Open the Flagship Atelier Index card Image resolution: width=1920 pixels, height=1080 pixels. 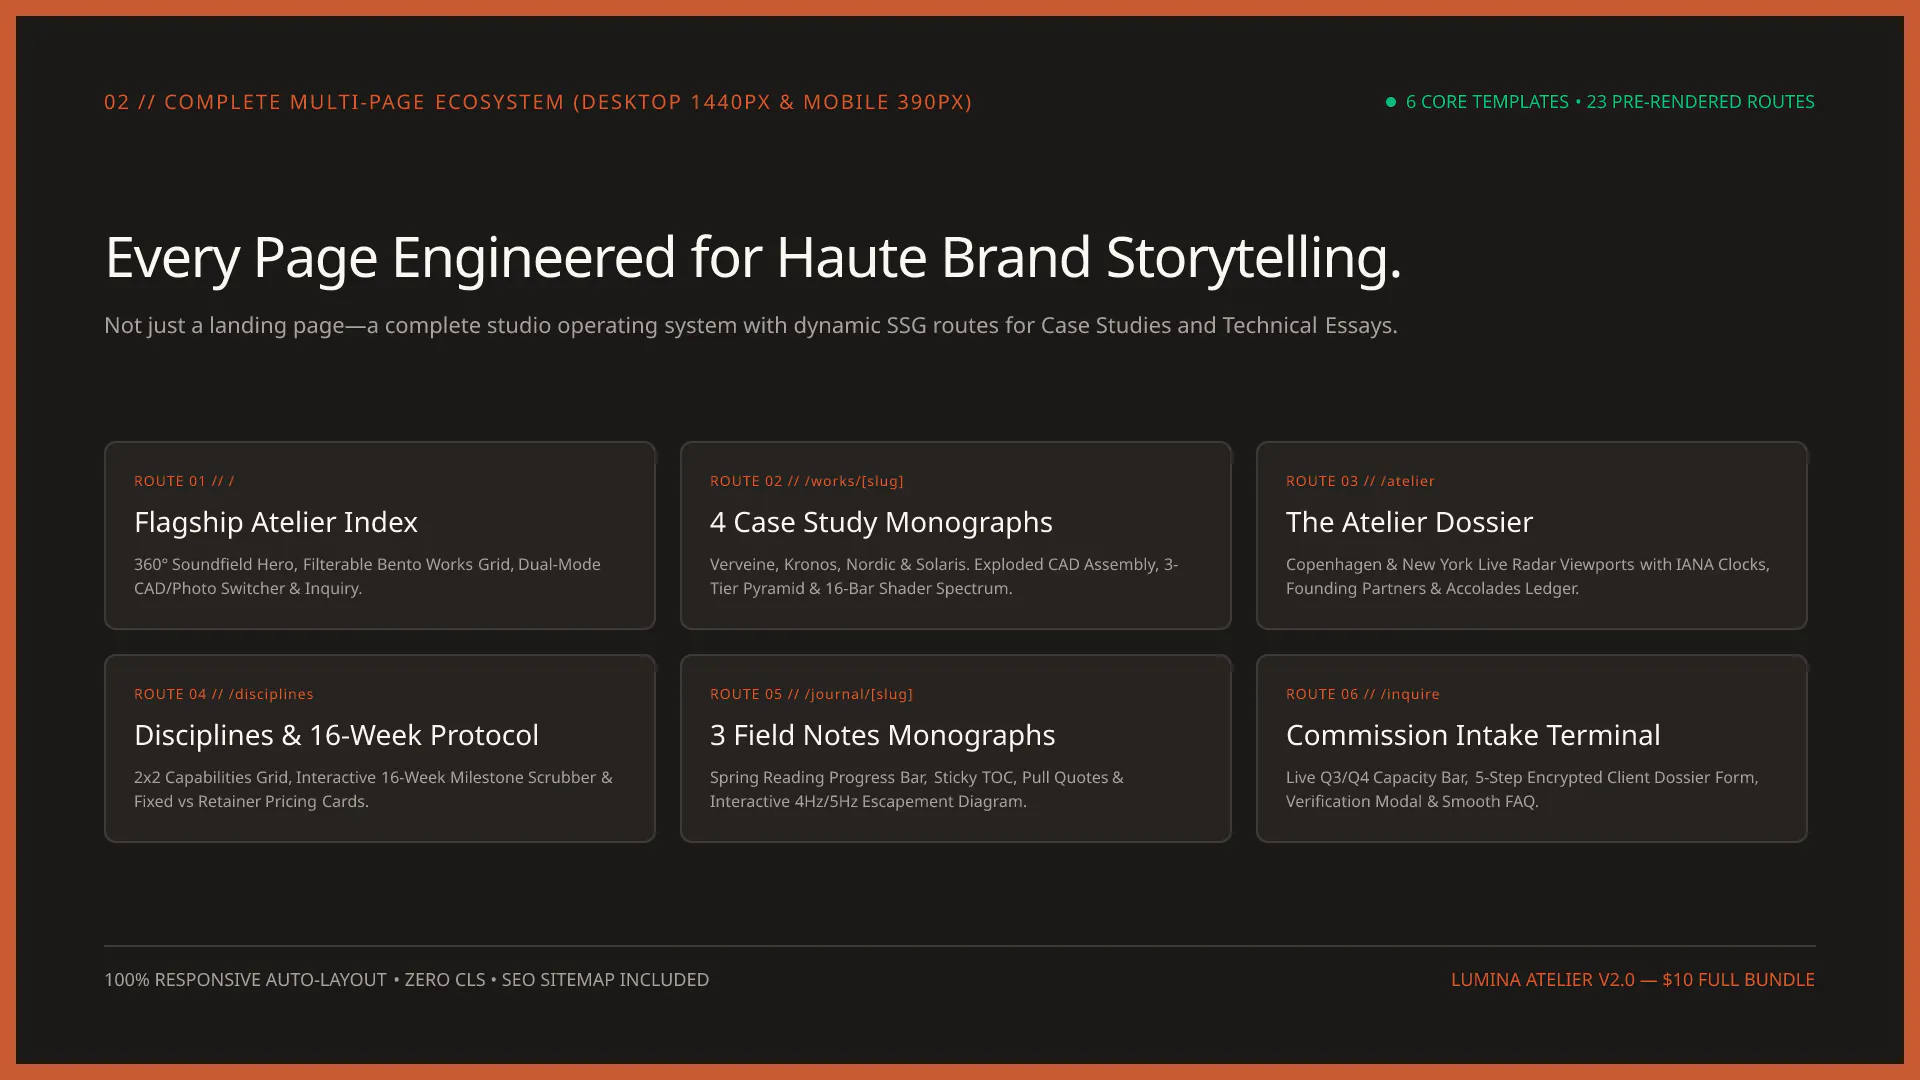[380, 535]
